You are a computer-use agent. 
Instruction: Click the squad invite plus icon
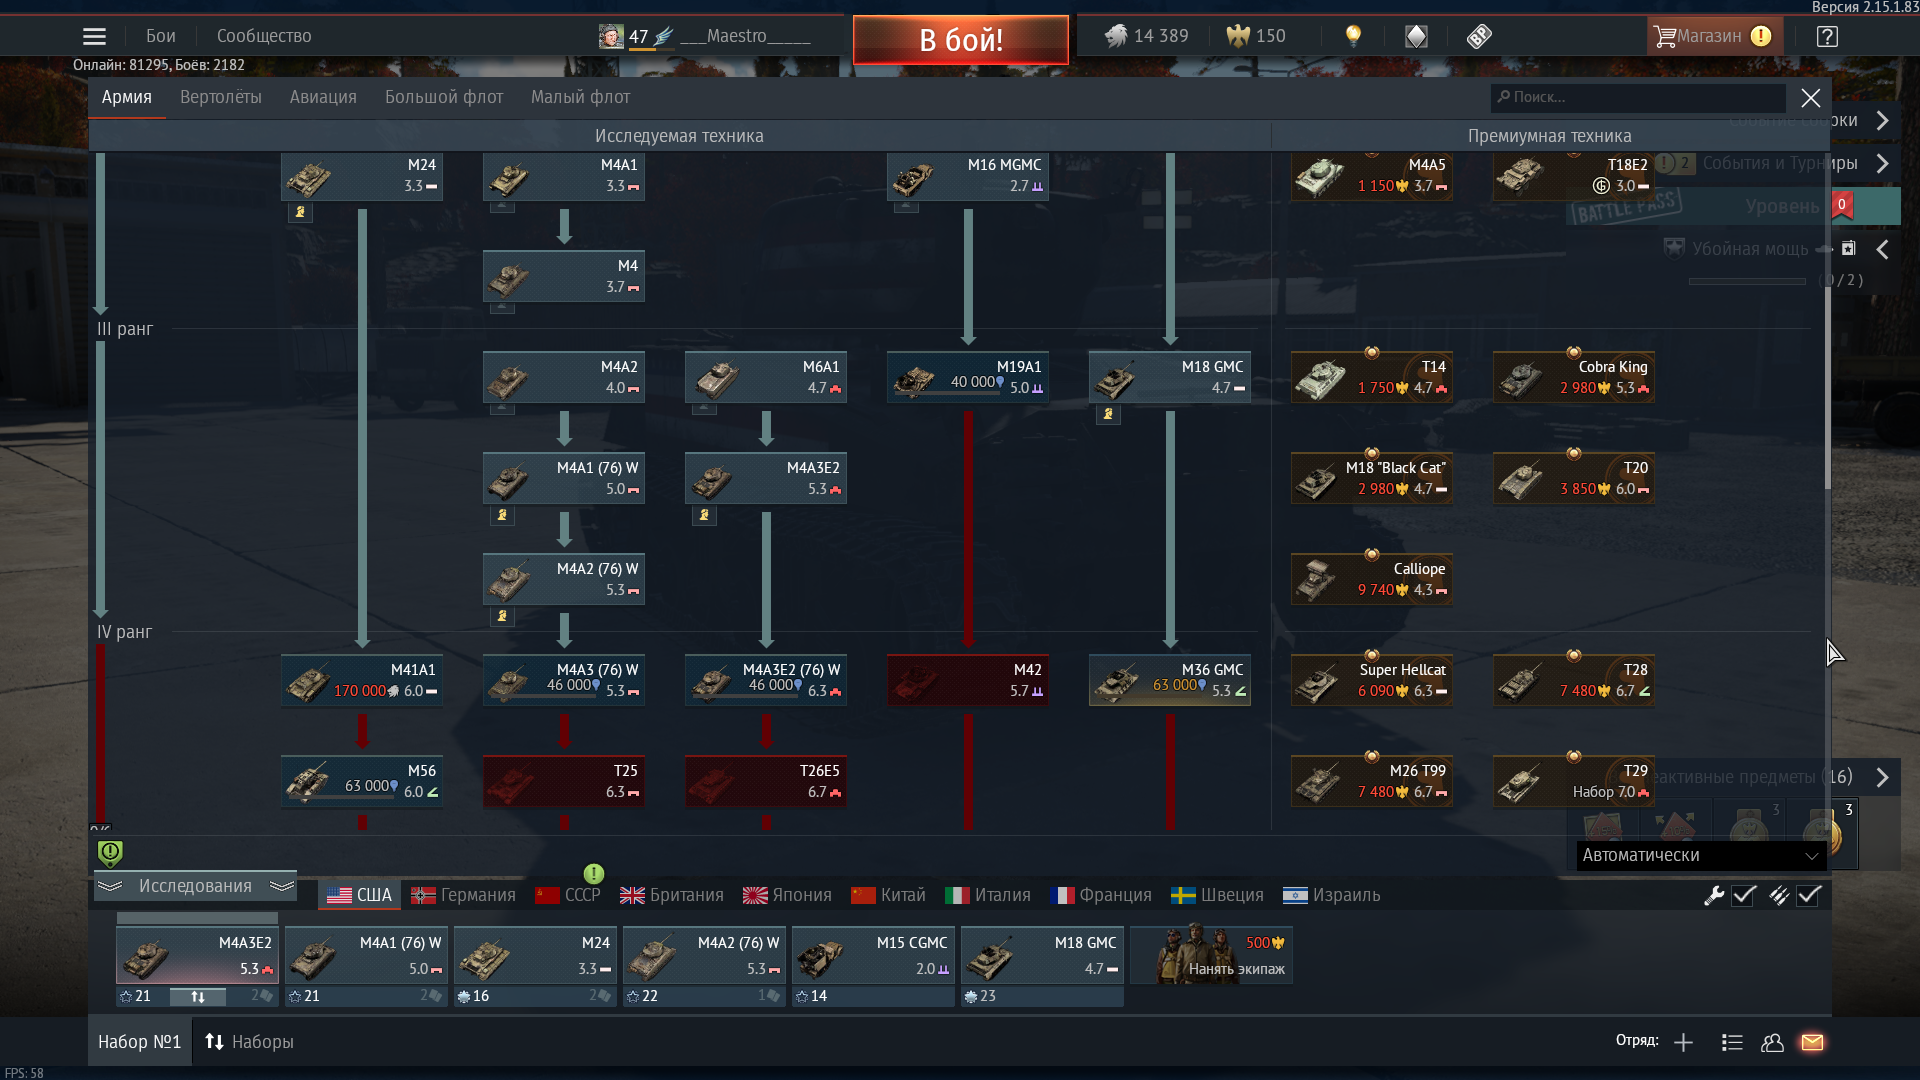coord(1683,1042)
